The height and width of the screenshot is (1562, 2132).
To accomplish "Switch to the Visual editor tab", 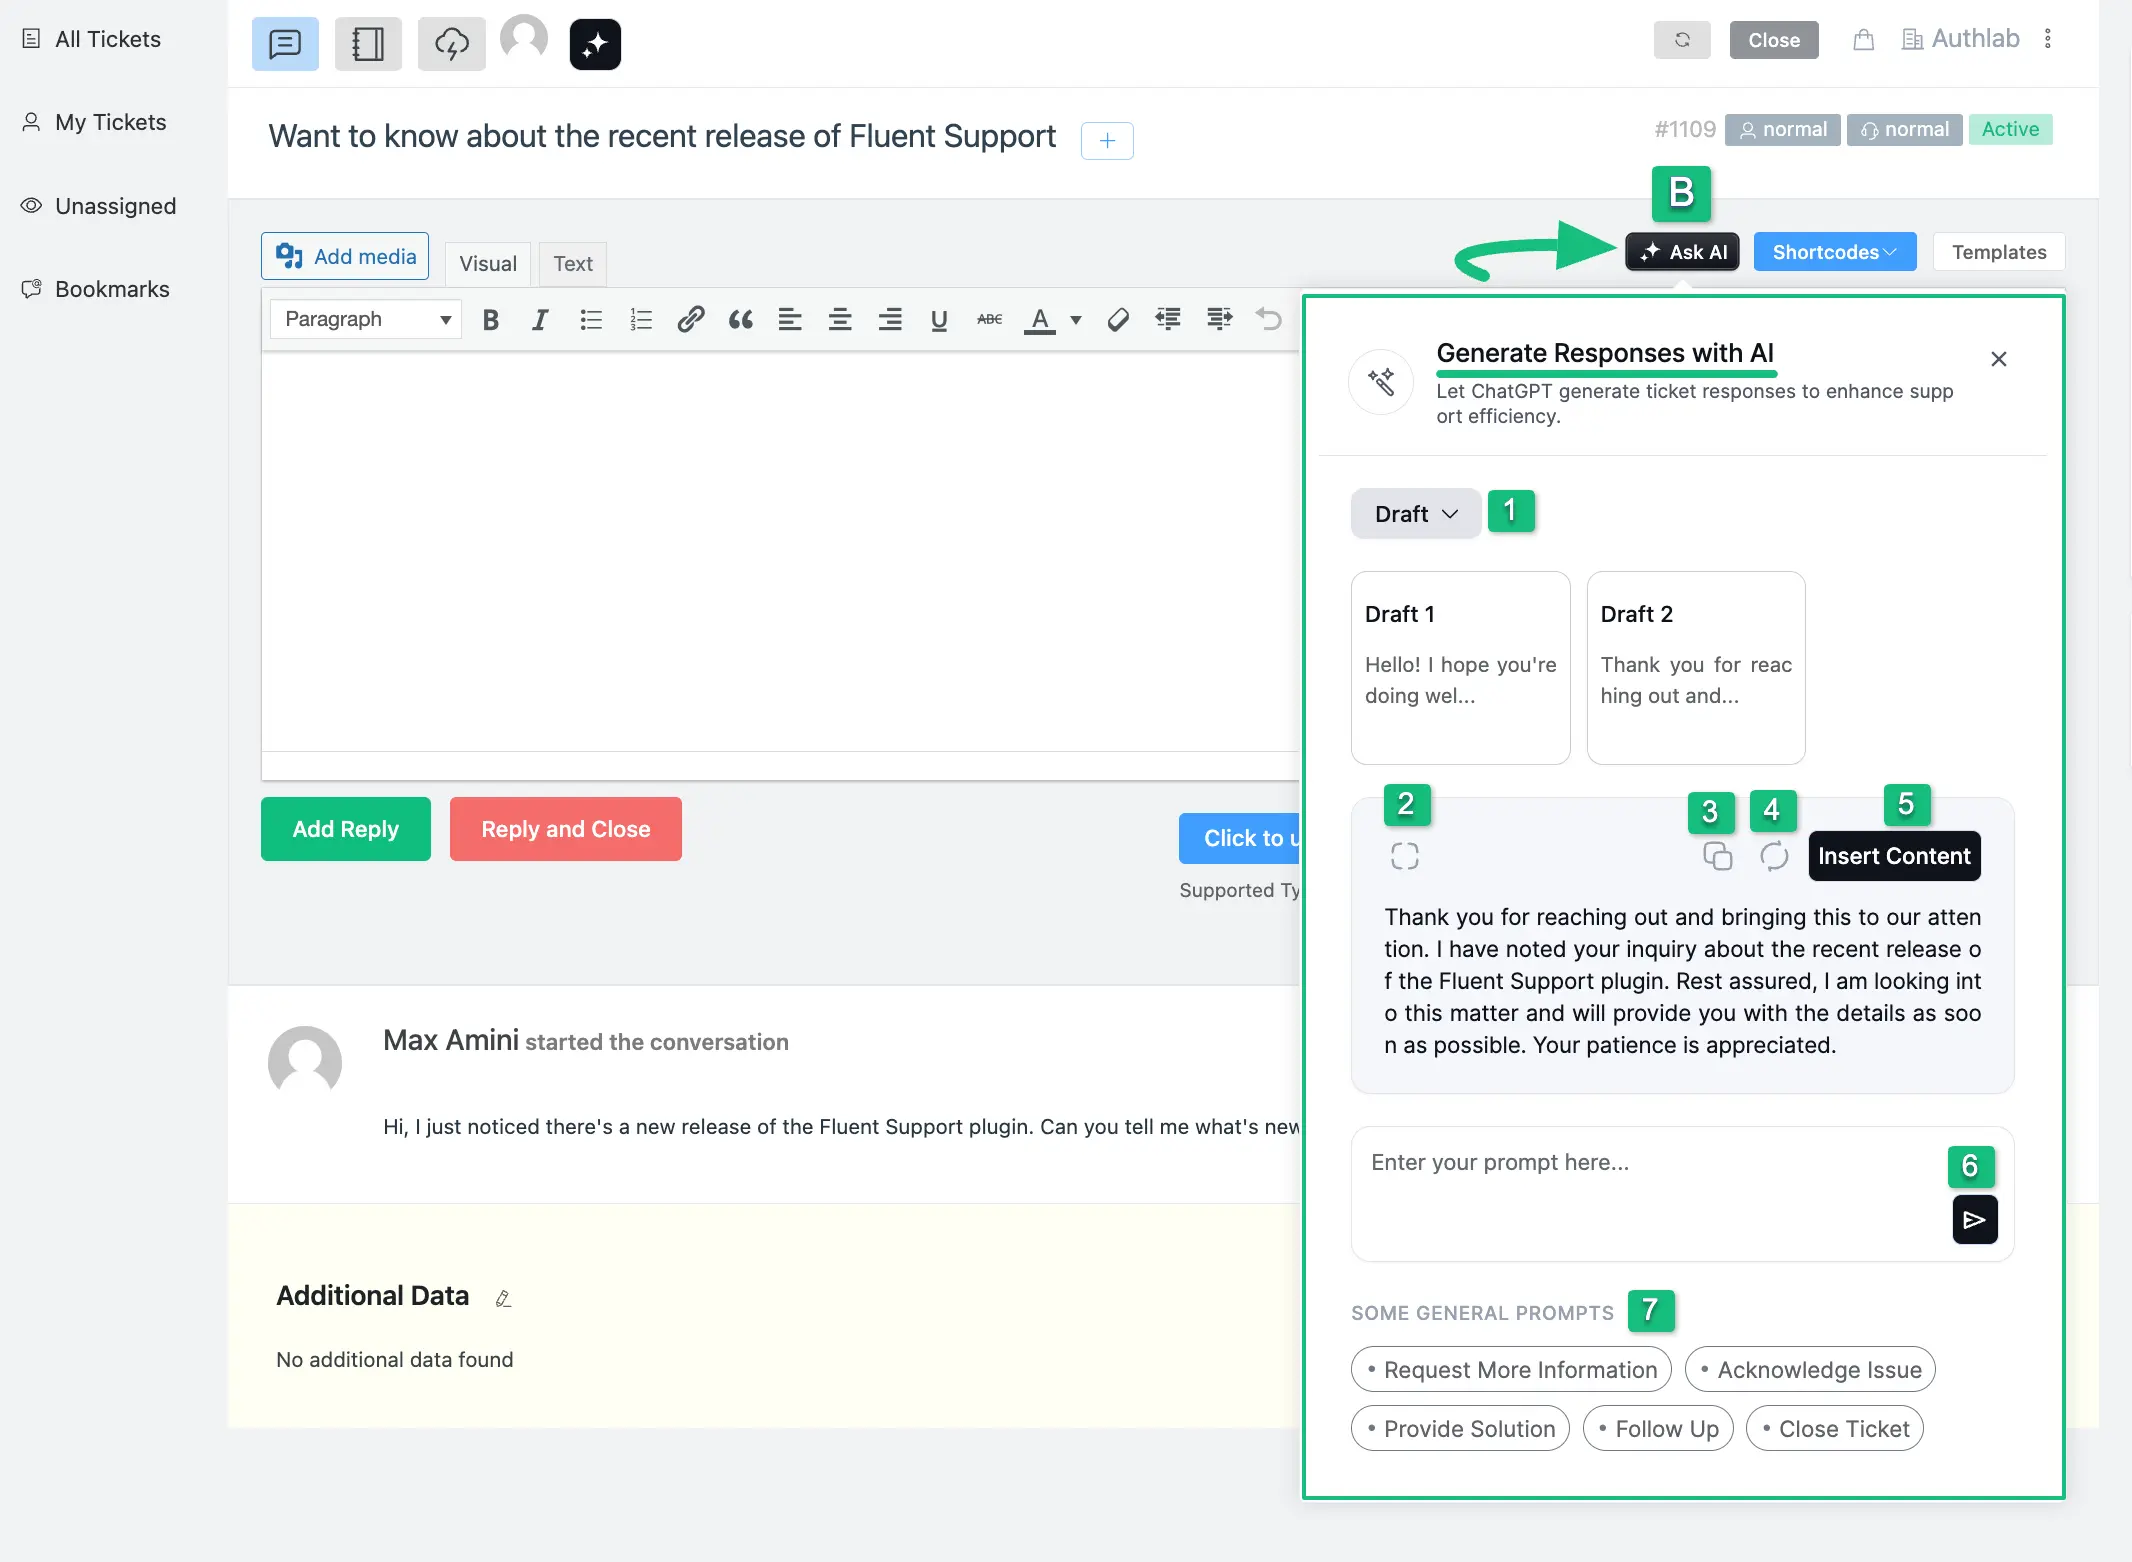I will coord(488,264).
